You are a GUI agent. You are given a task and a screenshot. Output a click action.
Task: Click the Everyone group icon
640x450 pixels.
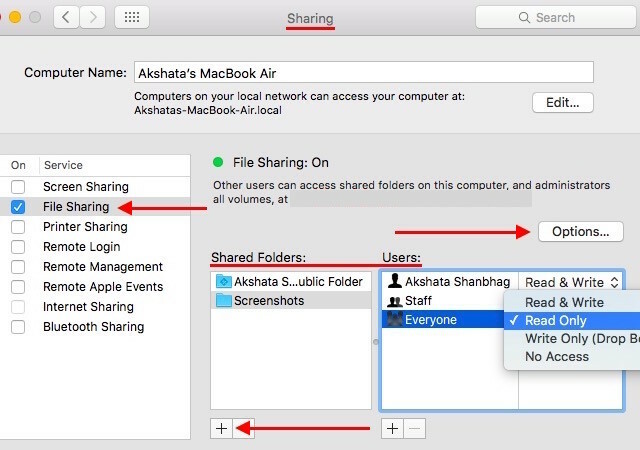coord(395,319)
